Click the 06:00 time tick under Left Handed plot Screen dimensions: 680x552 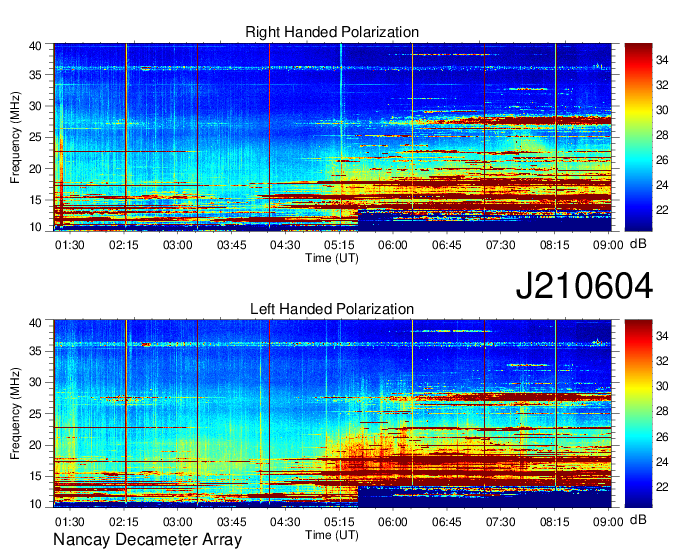click(x=393, y=522)
